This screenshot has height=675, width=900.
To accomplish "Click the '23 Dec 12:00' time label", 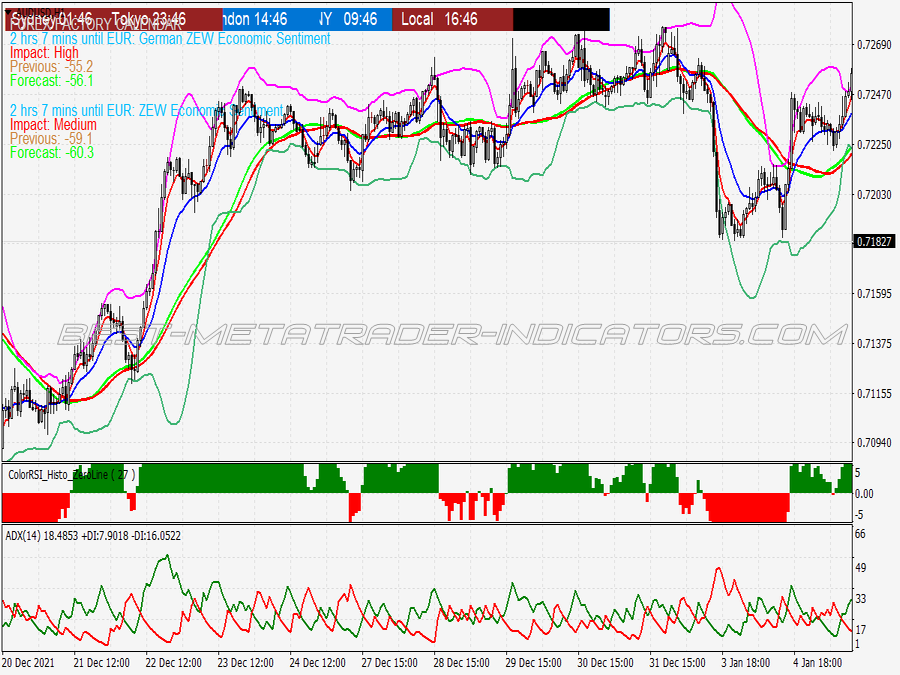I will point(246,663).
